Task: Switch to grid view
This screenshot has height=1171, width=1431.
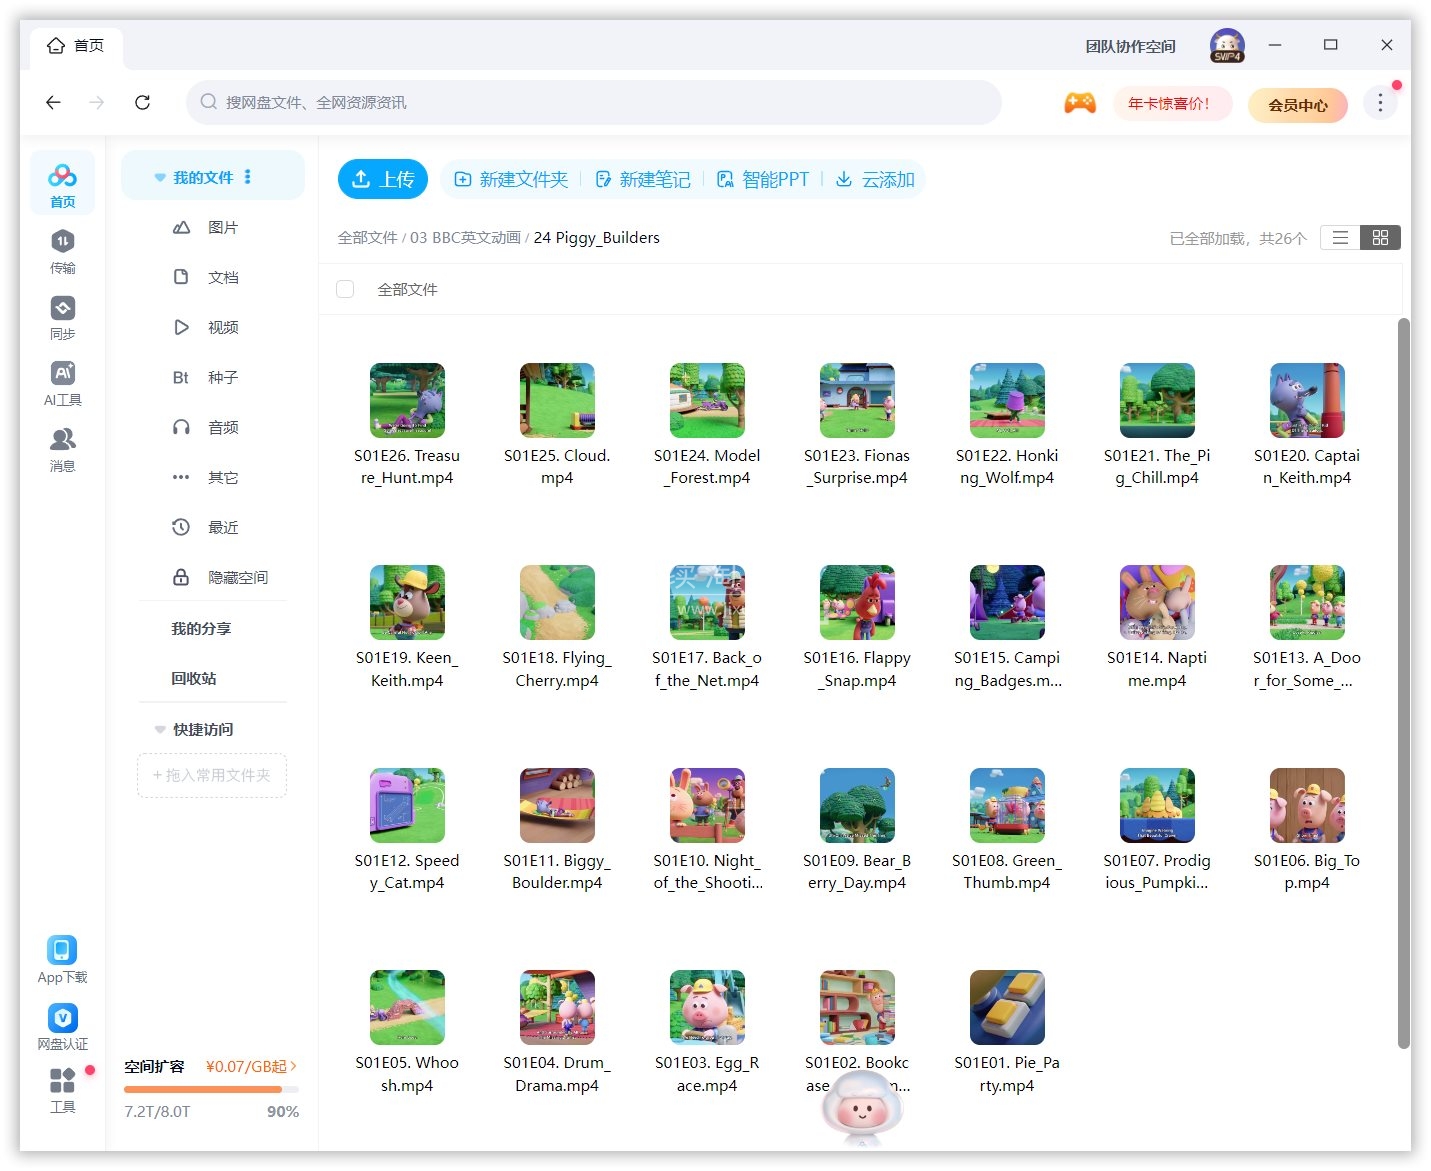Action: coord(1381,238)
